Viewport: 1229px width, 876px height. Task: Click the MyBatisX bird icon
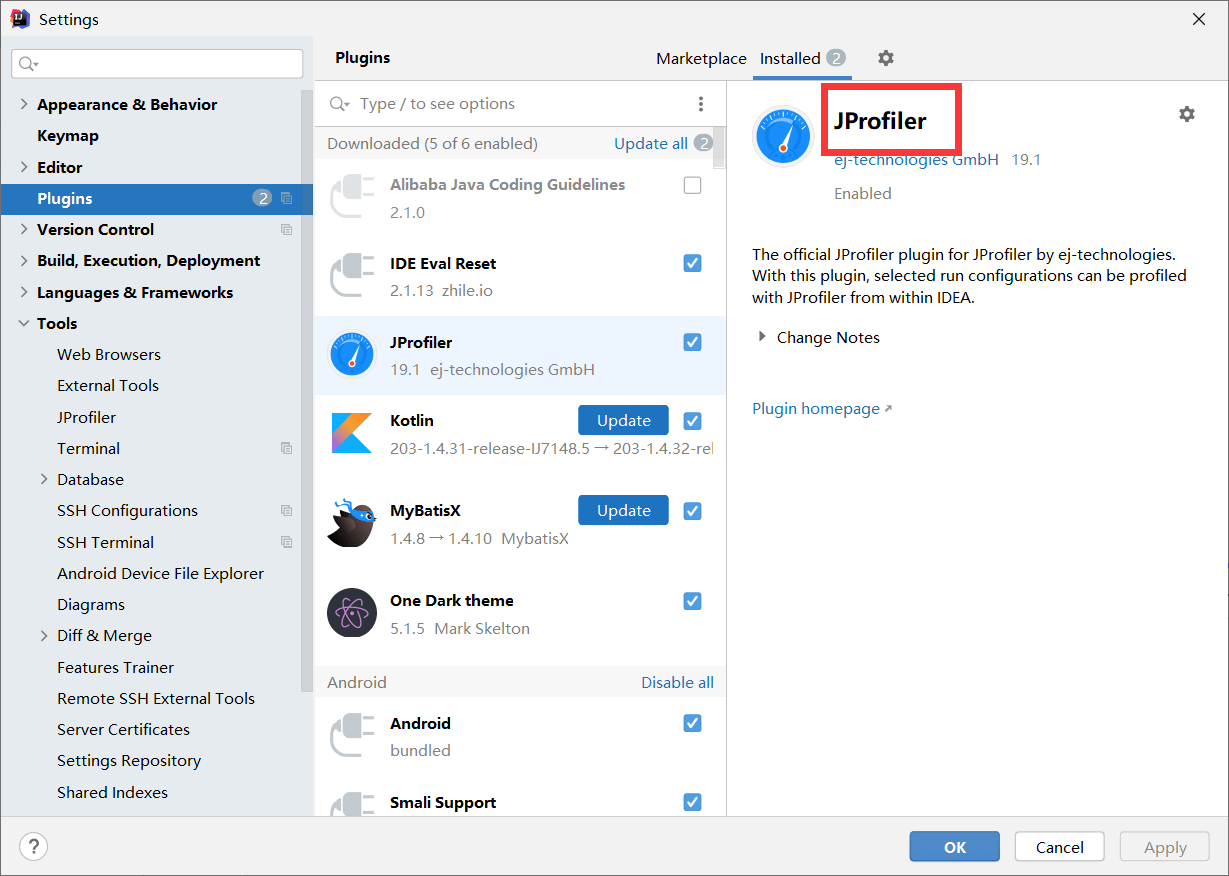click(351, 522)
